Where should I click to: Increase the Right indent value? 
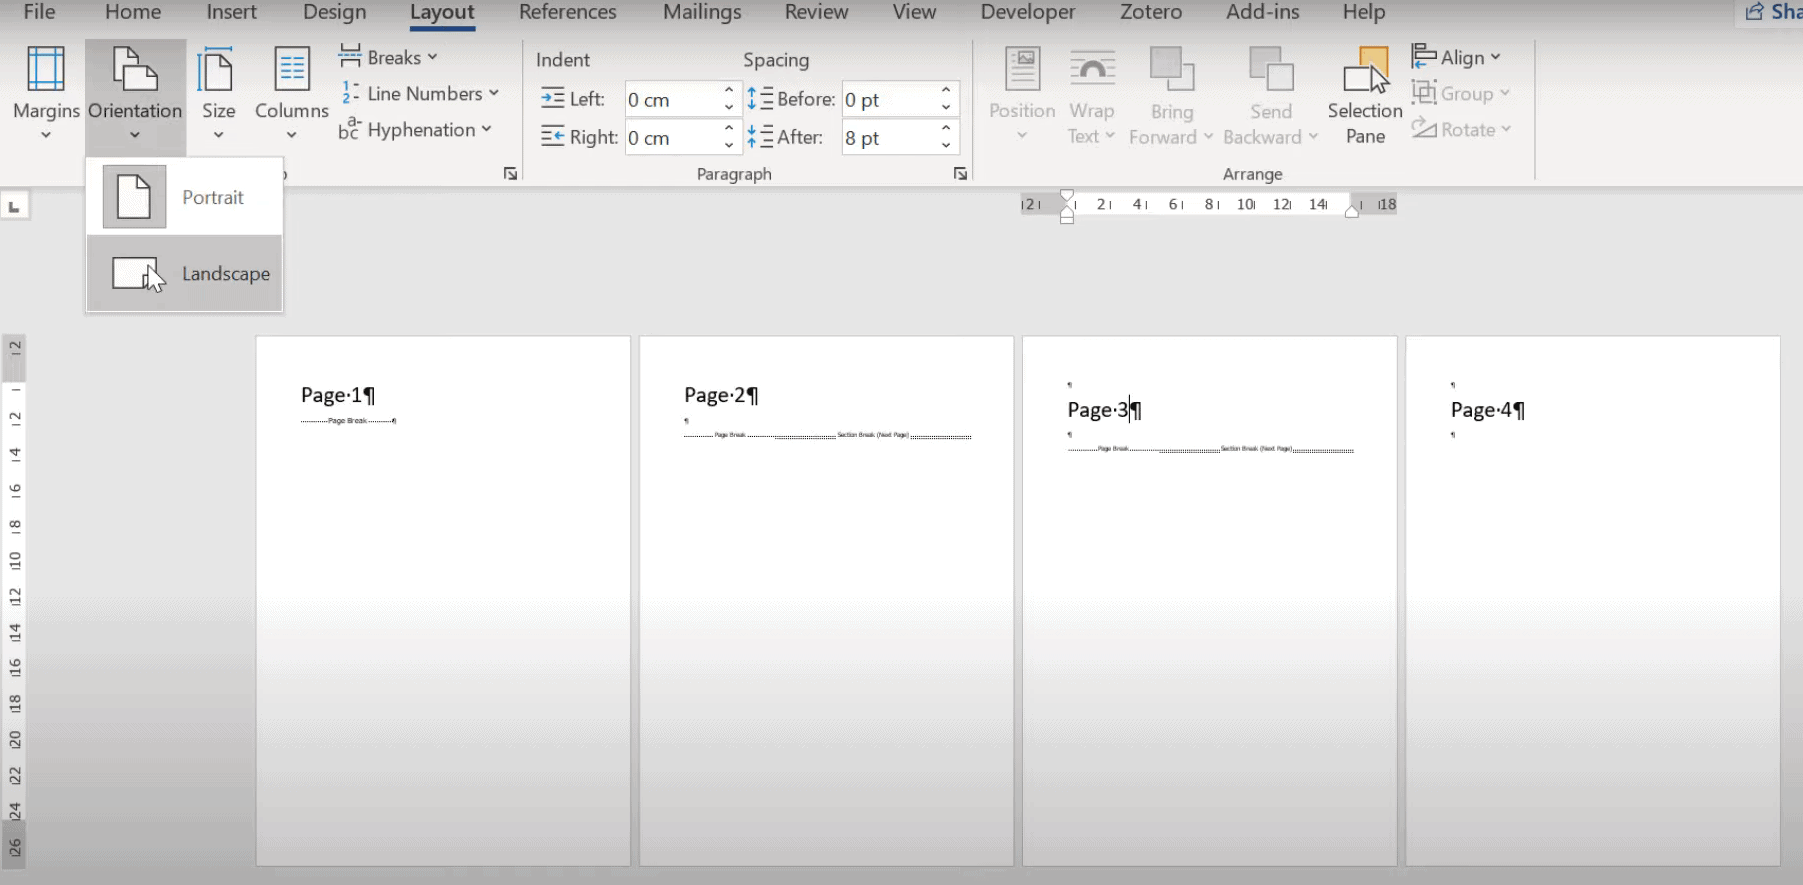click(x=729, y=129)
